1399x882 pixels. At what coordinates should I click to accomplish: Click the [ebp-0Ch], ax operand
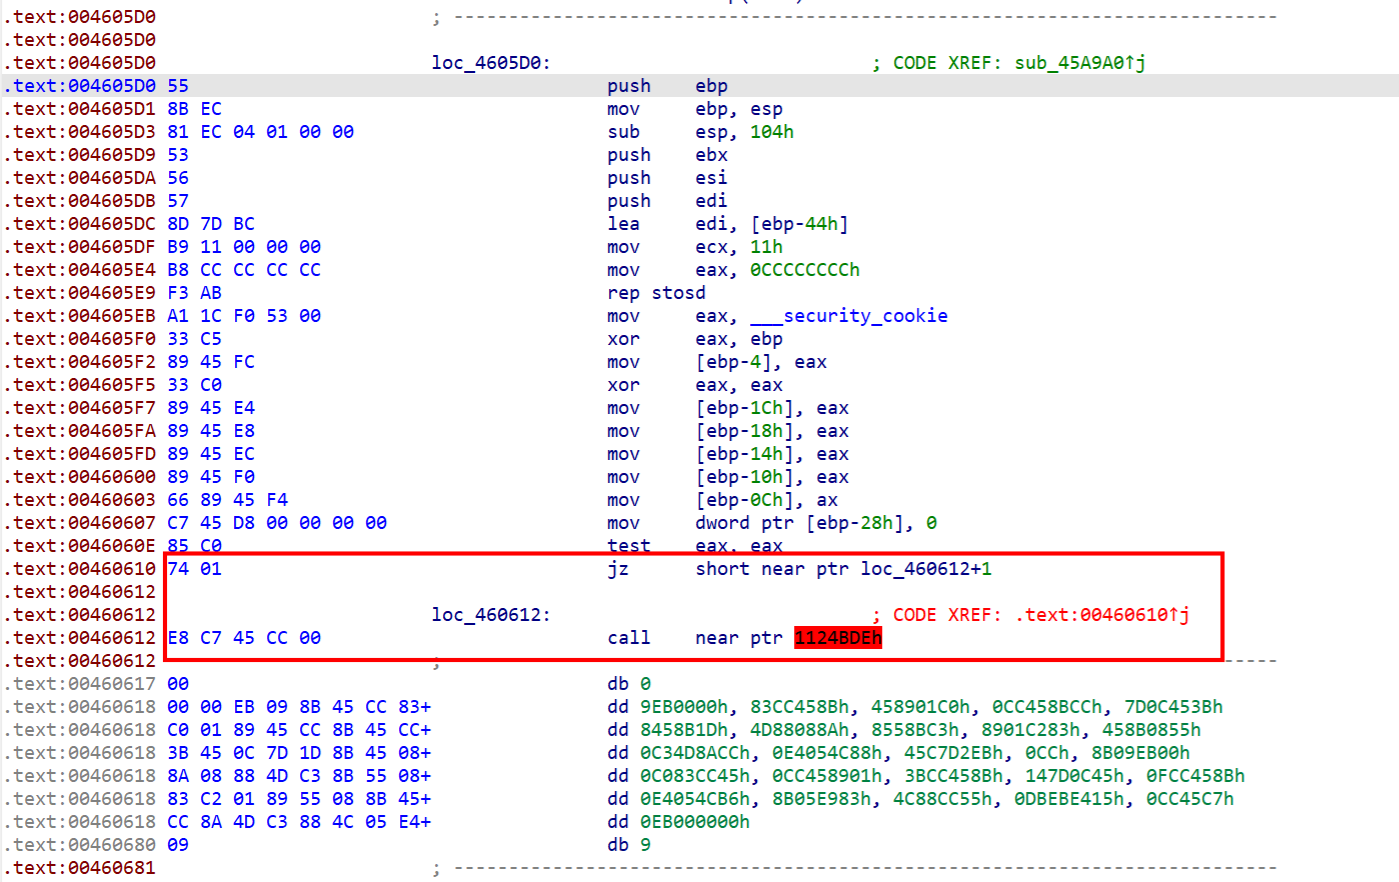[767, 500]
